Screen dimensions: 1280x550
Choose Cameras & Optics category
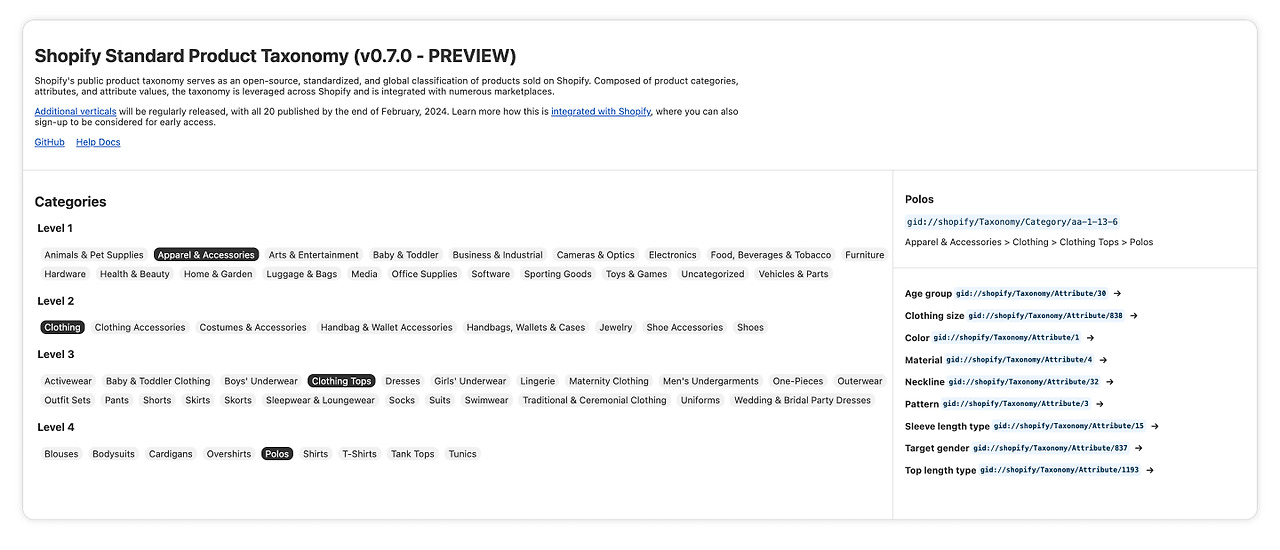(x=596, y=255)
